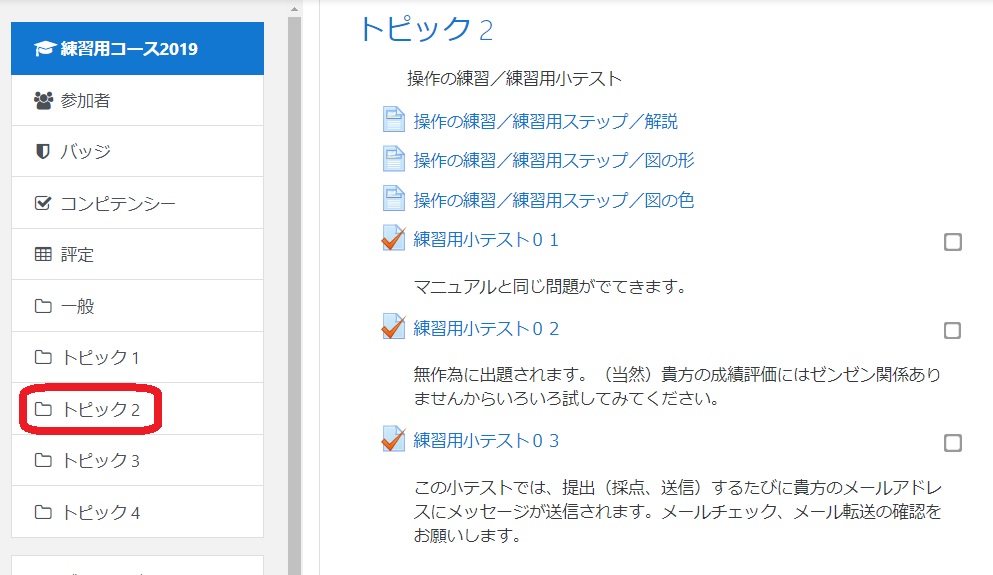Viewport: 993px width, 575px height.
Task: Open the 参加者 navigation item
Action: (137, 101)
